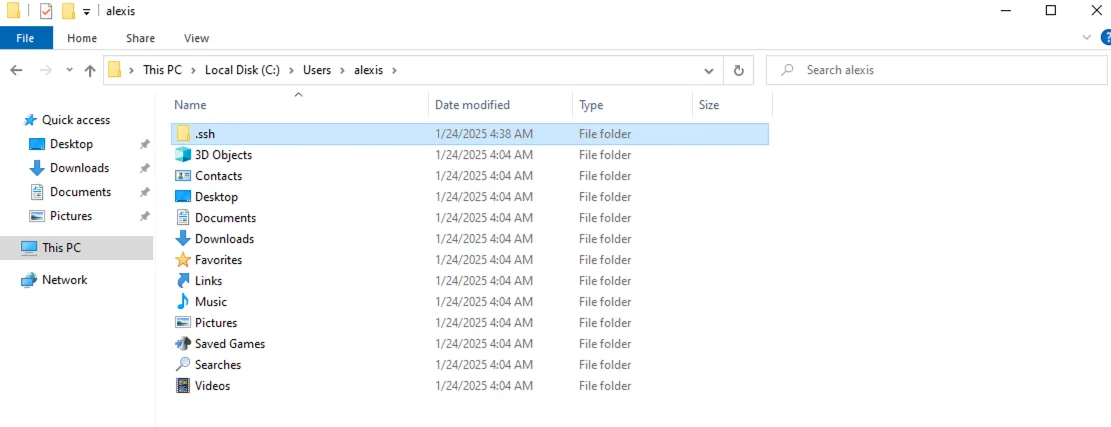Click the Network icon in sidebar

click(29, 280)
